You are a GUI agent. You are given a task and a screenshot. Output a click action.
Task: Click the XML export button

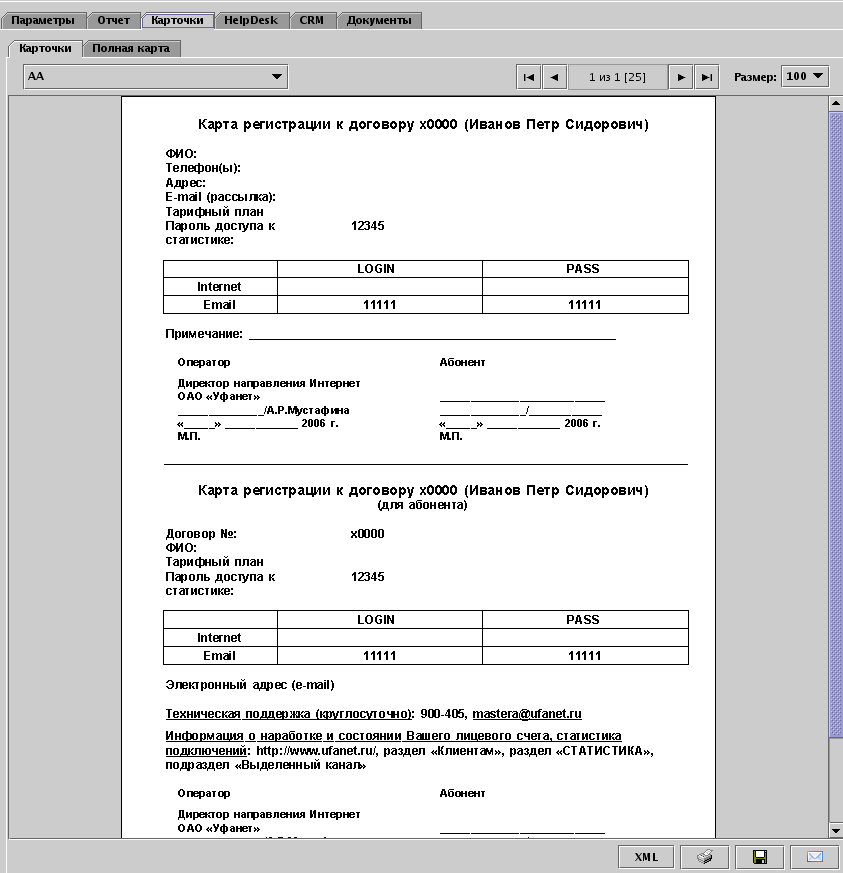click(x=645, y=857)
